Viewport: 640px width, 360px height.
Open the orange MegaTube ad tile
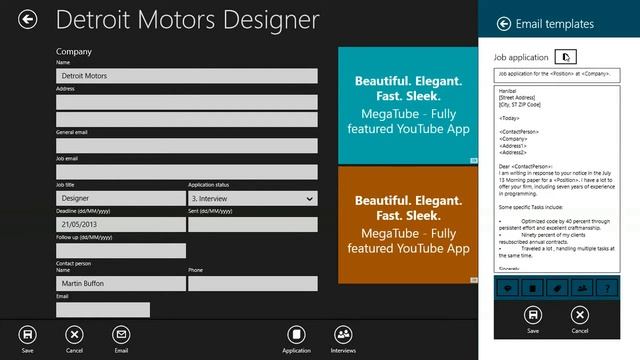pos(408,225)
